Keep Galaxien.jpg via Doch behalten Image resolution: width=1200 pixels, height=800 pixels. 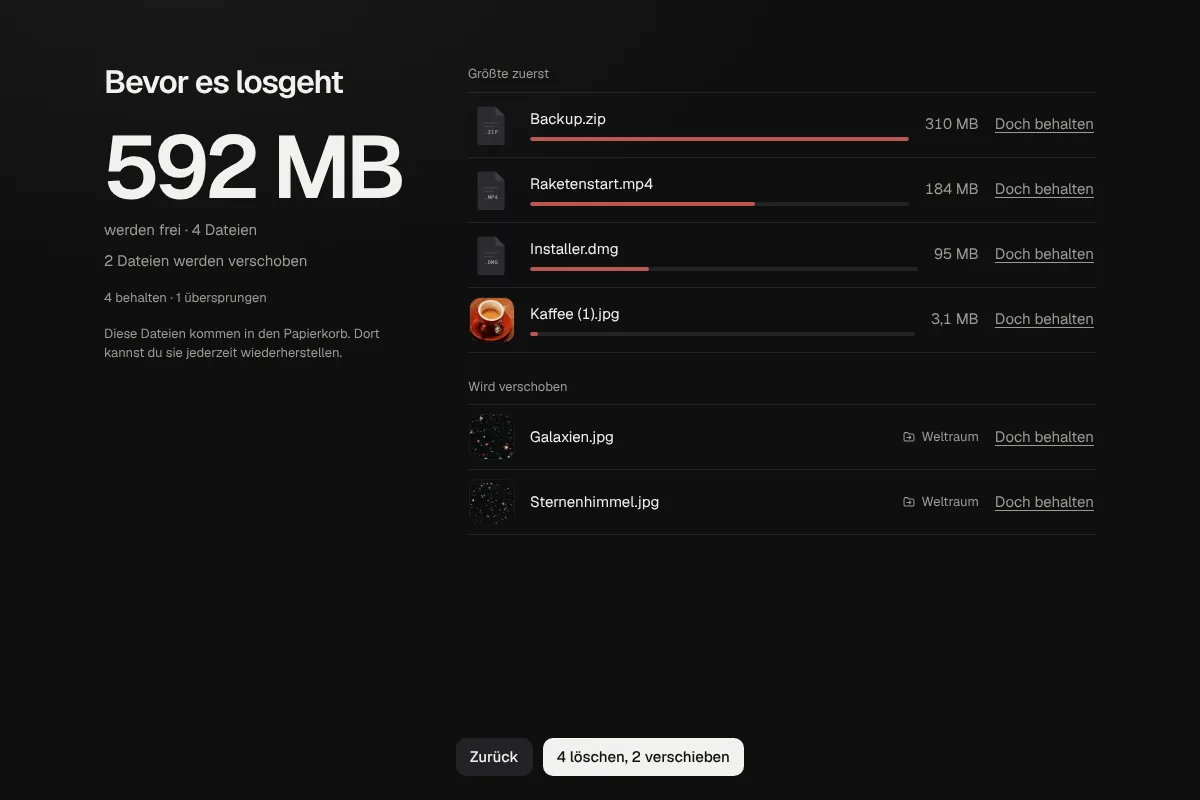(x=1044, y=437)
